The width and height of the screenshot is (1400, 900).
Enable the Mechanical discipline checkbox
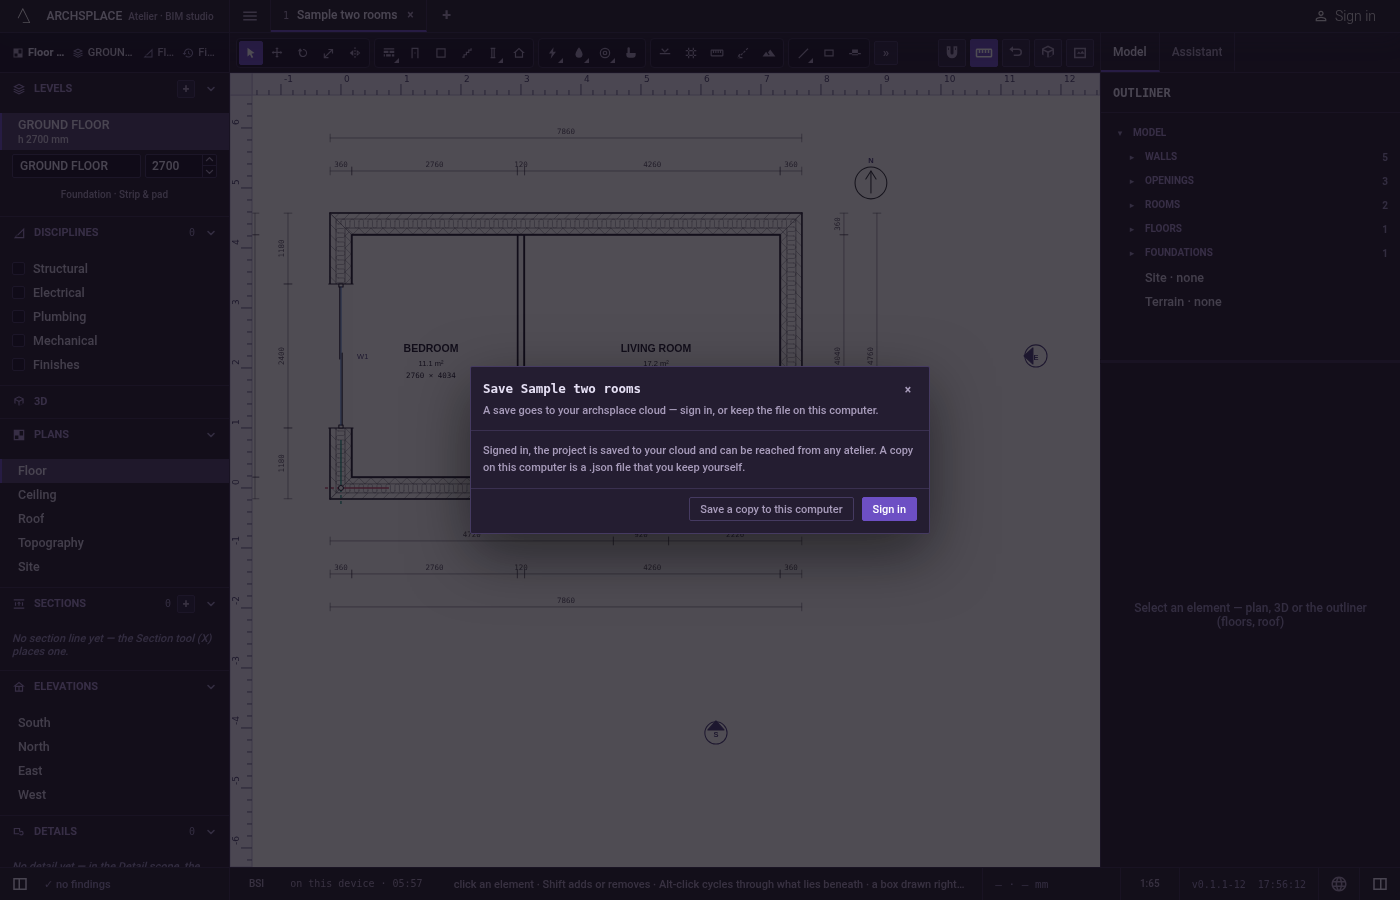point(19,341)
